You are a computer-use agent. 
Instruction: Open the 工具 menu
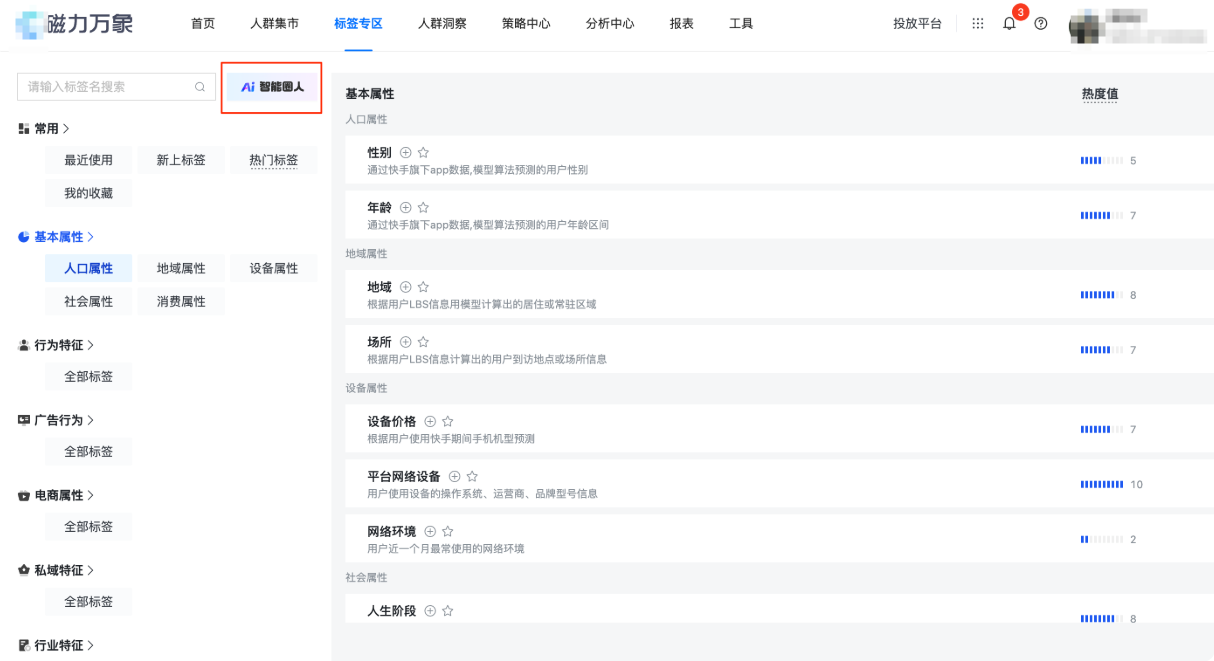[741, 23]
